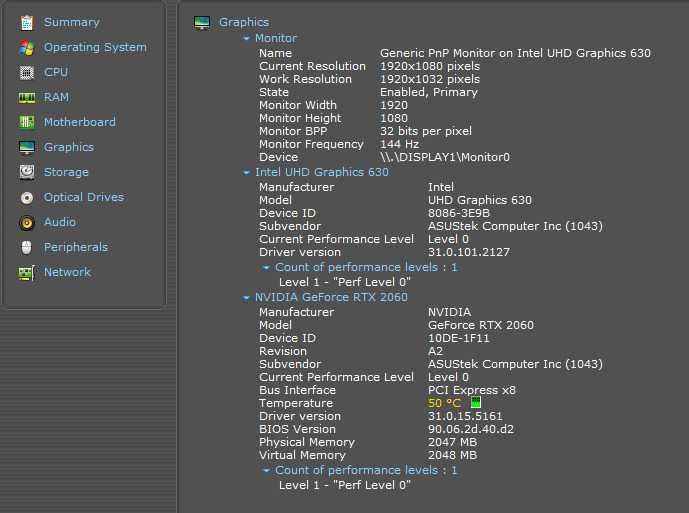Click the Network card icon
The width and height of the screenshot is (689, 513).
pyautogui.click(x=27, y=273)
